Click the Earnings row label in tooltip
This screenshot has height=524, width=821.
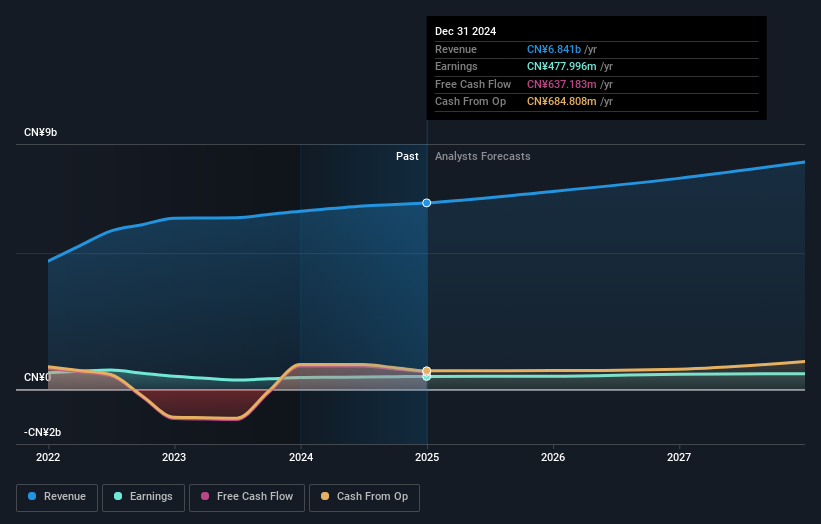click(457, 66)
